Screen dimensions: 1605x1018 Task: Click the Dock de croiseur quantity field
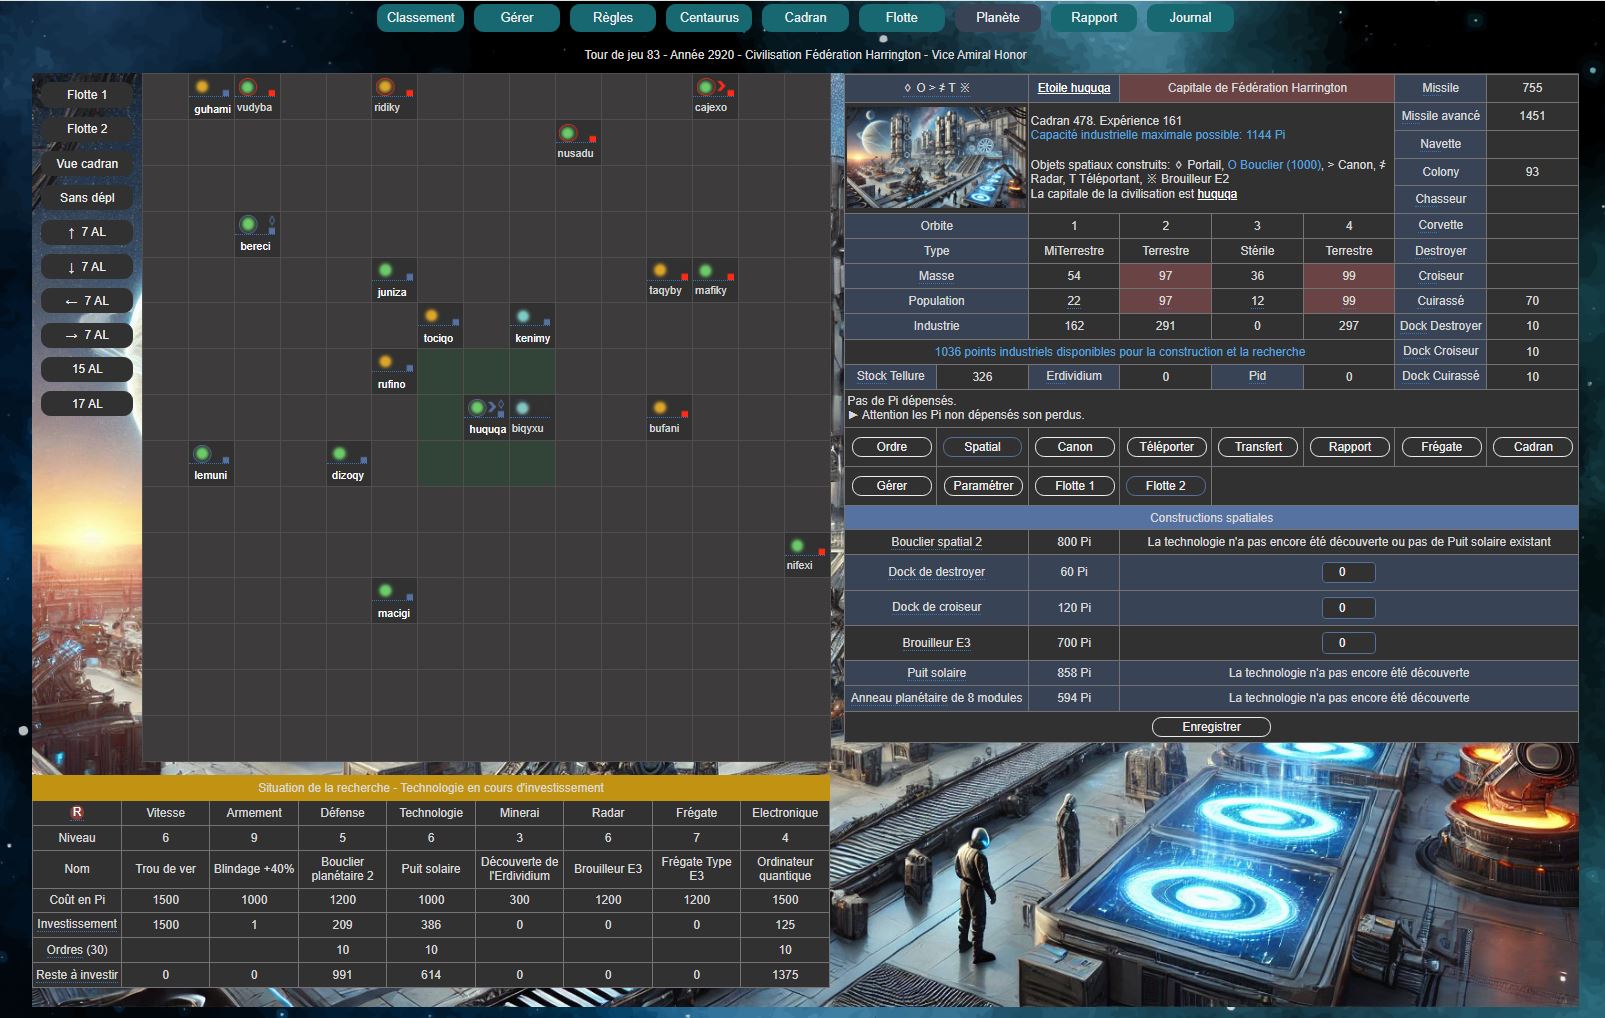(1348, 607)
